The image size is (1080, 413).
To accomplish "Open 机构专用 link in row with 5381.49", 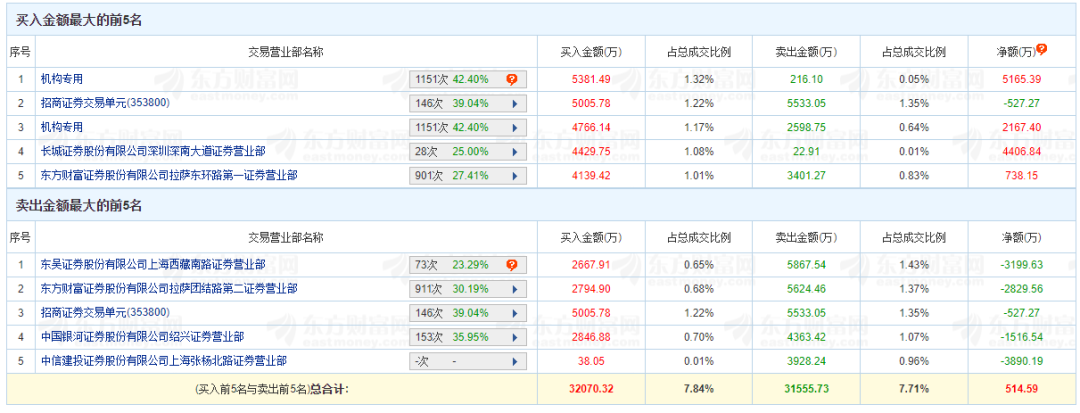I will 62,79.
